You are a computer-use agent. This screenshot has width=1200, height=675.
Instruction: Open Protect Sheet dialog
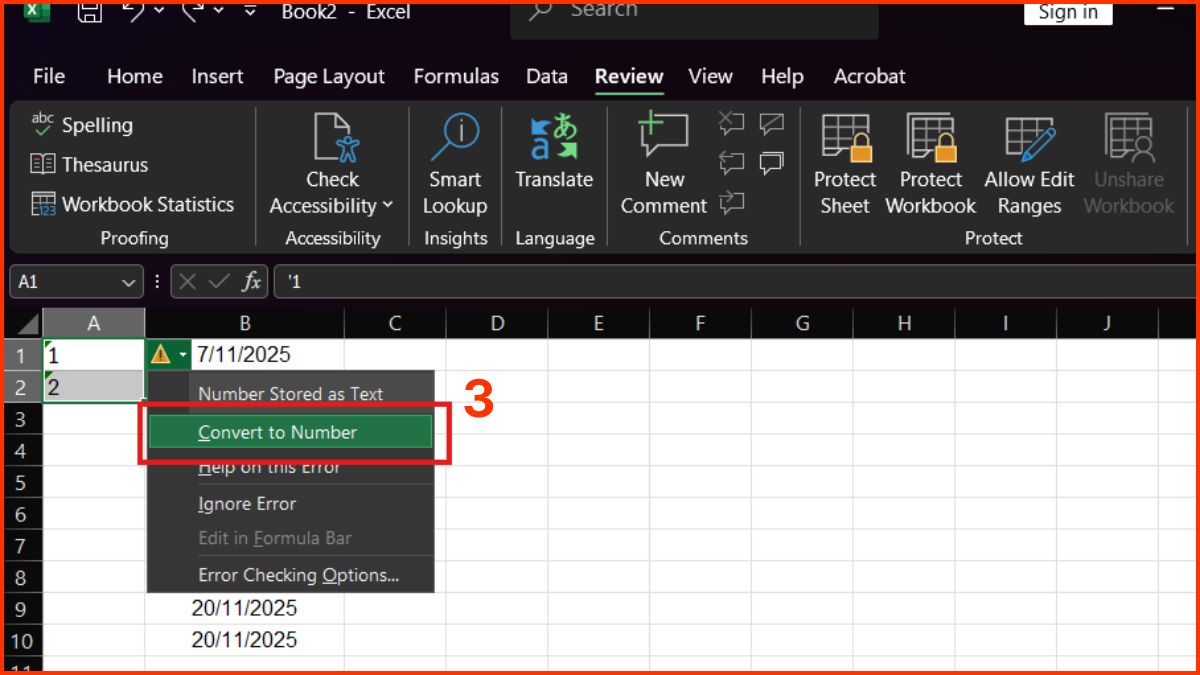click(x=844, y=165)
